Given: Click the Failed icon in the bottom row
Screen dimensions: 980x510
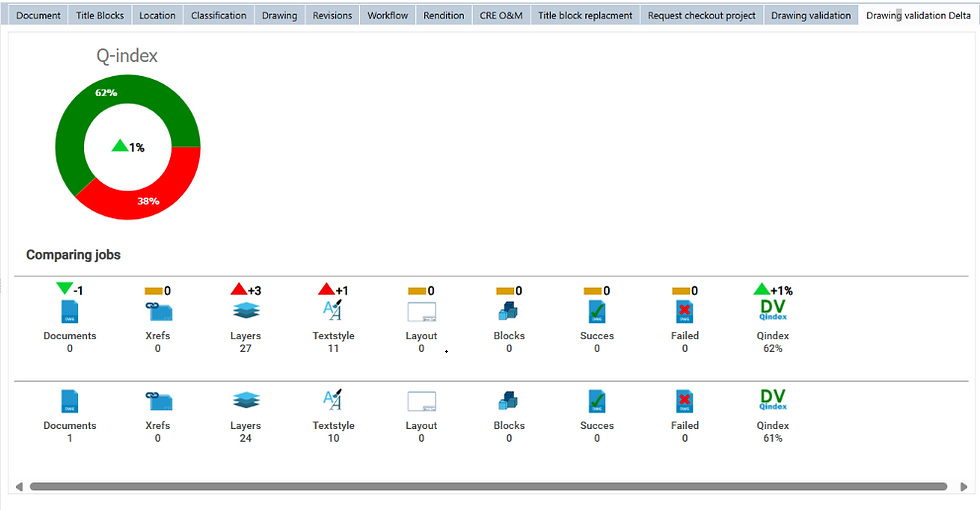Looking at the screenshot, I should [685, 401].
